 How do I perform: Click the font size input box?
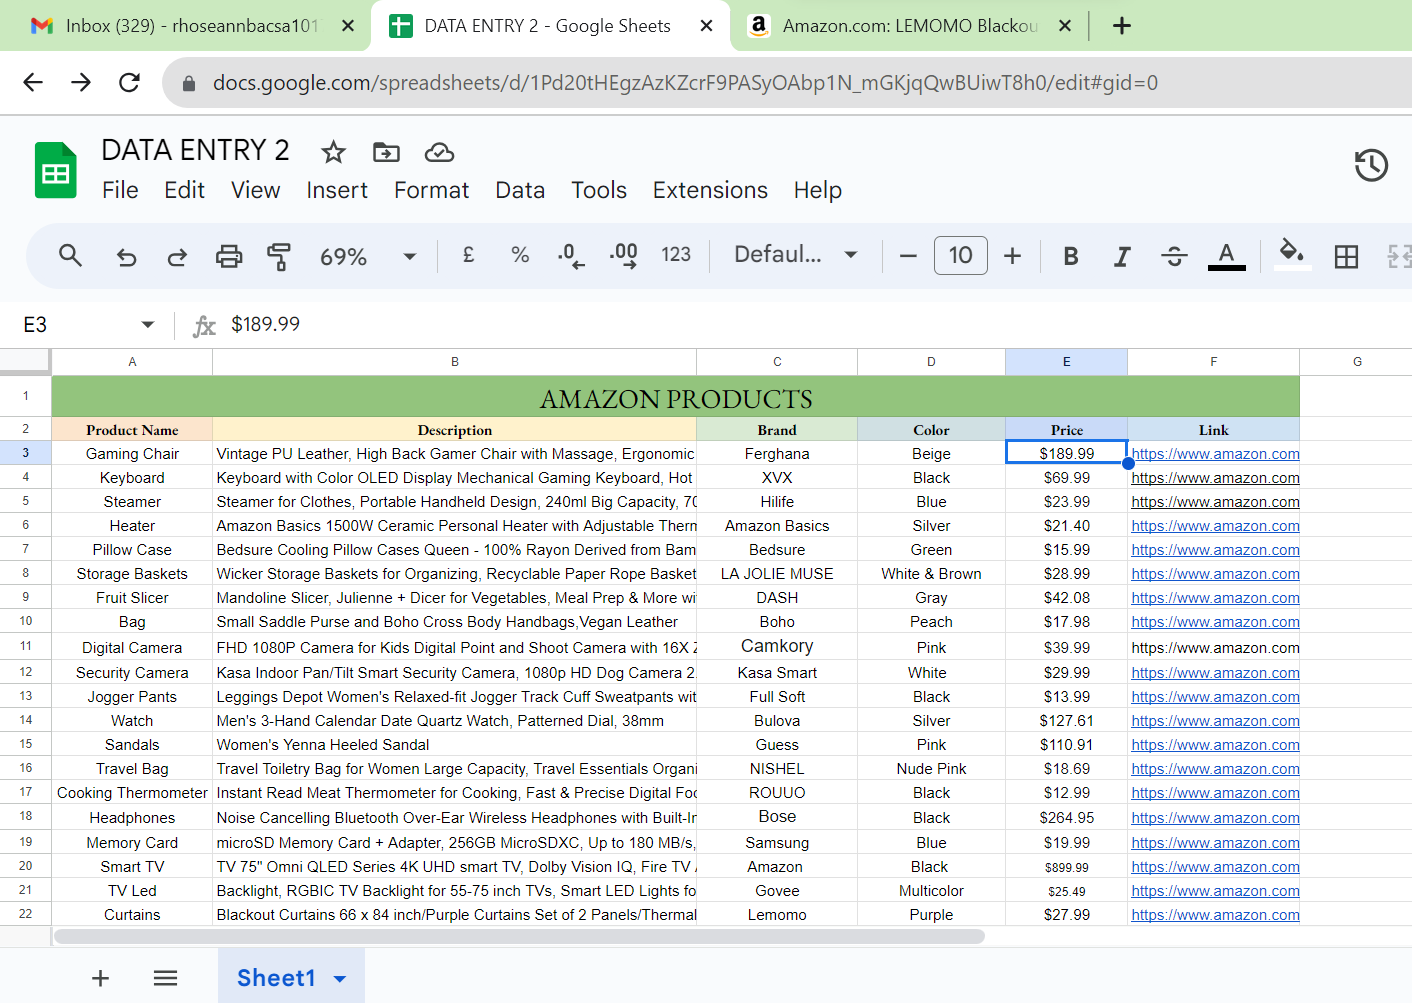click(x=960, y=256)
